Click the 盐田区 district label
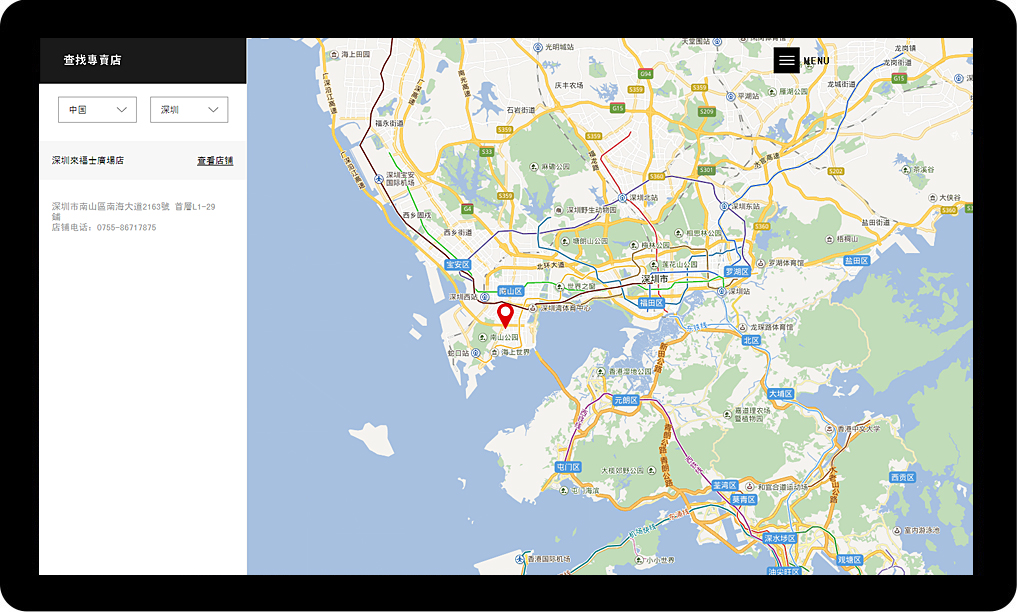Viewport: 1017px width, 612px height. 857,261
